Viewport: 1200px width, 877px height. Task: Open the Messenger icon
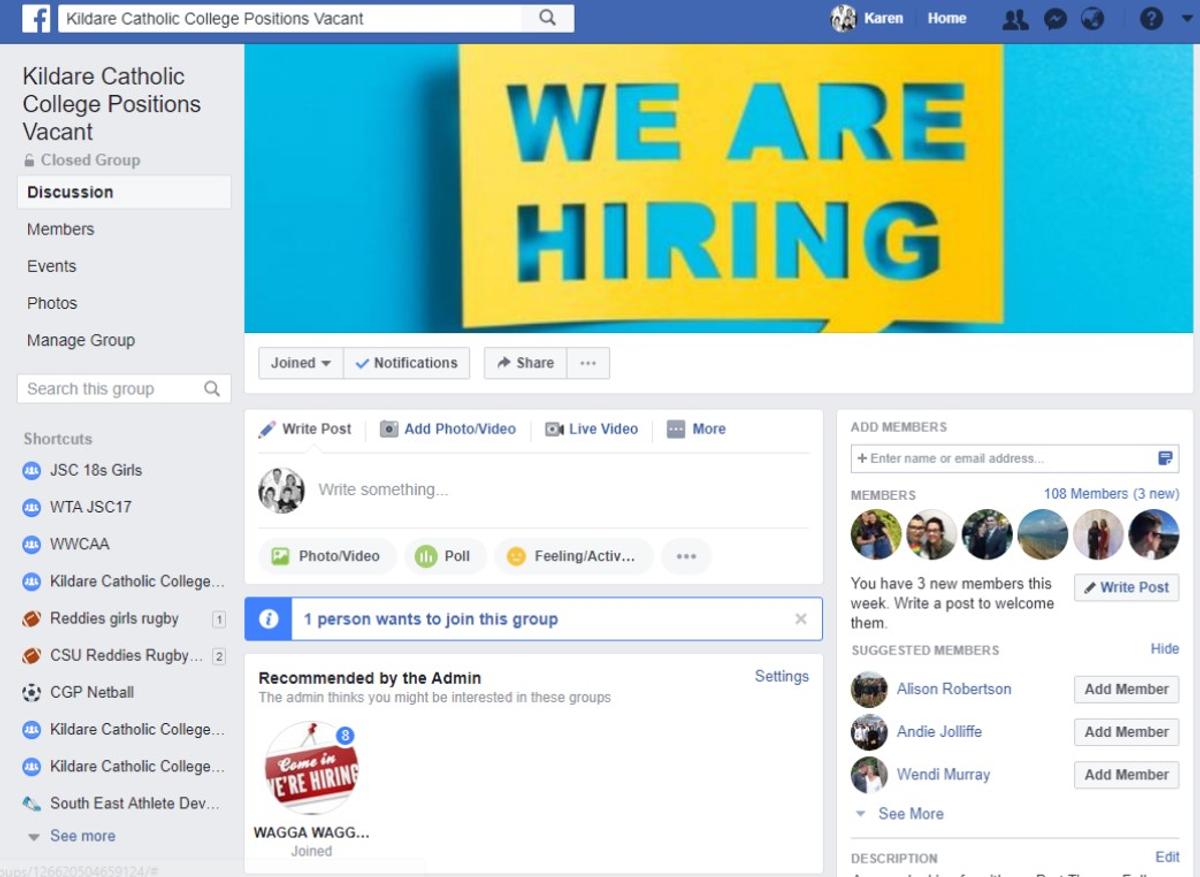(x=1055, y=19)
